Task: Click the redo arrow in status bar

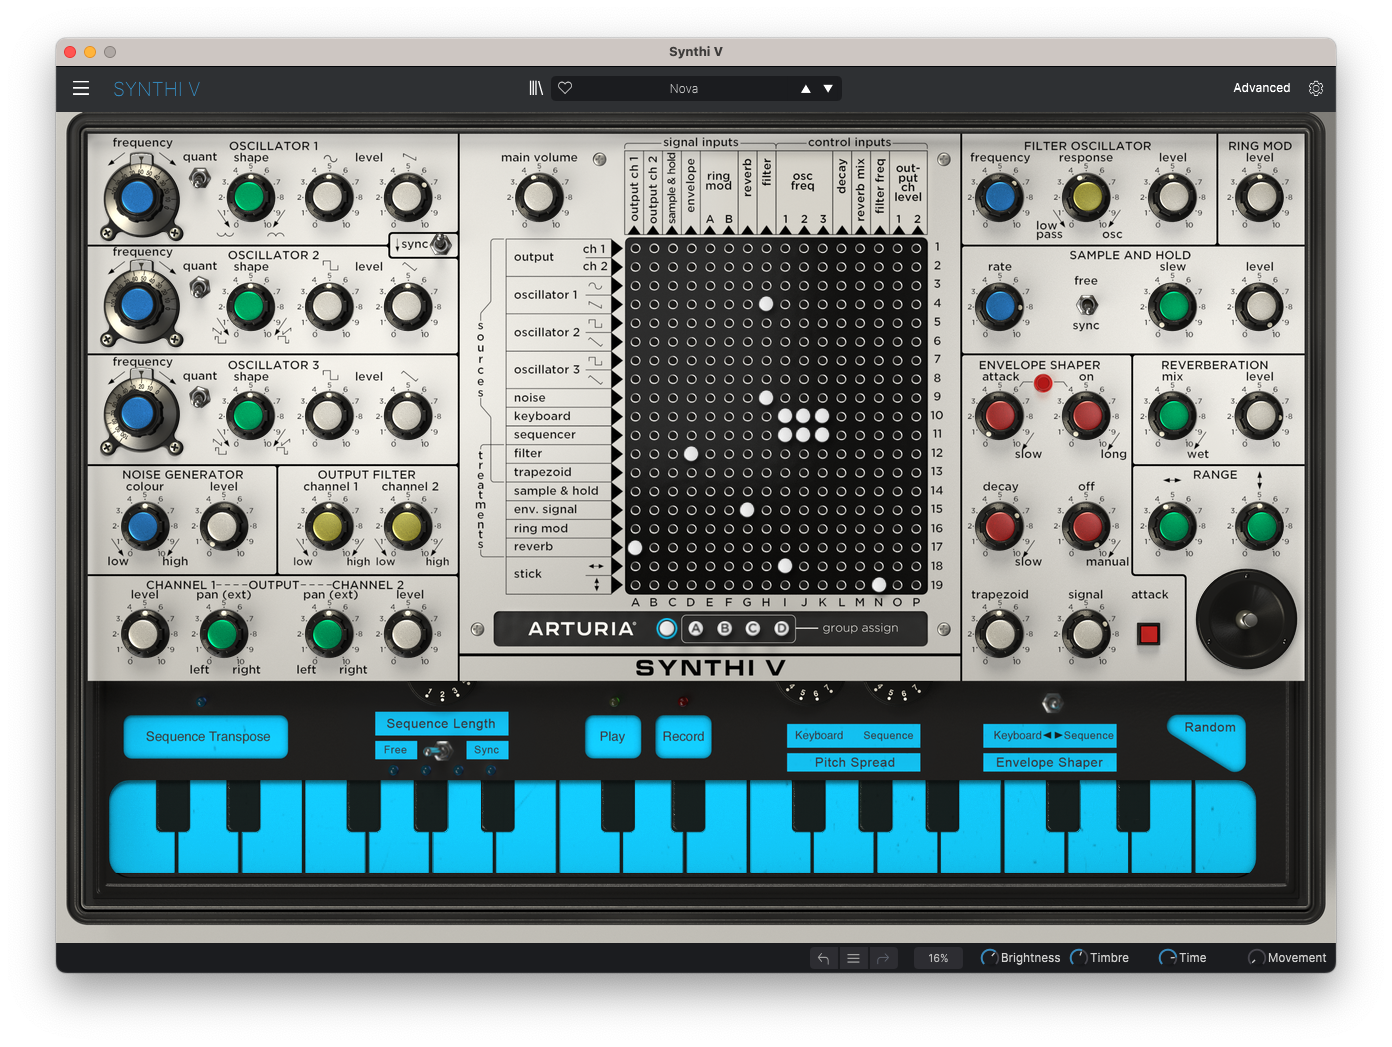Action: tap(883, 958)
